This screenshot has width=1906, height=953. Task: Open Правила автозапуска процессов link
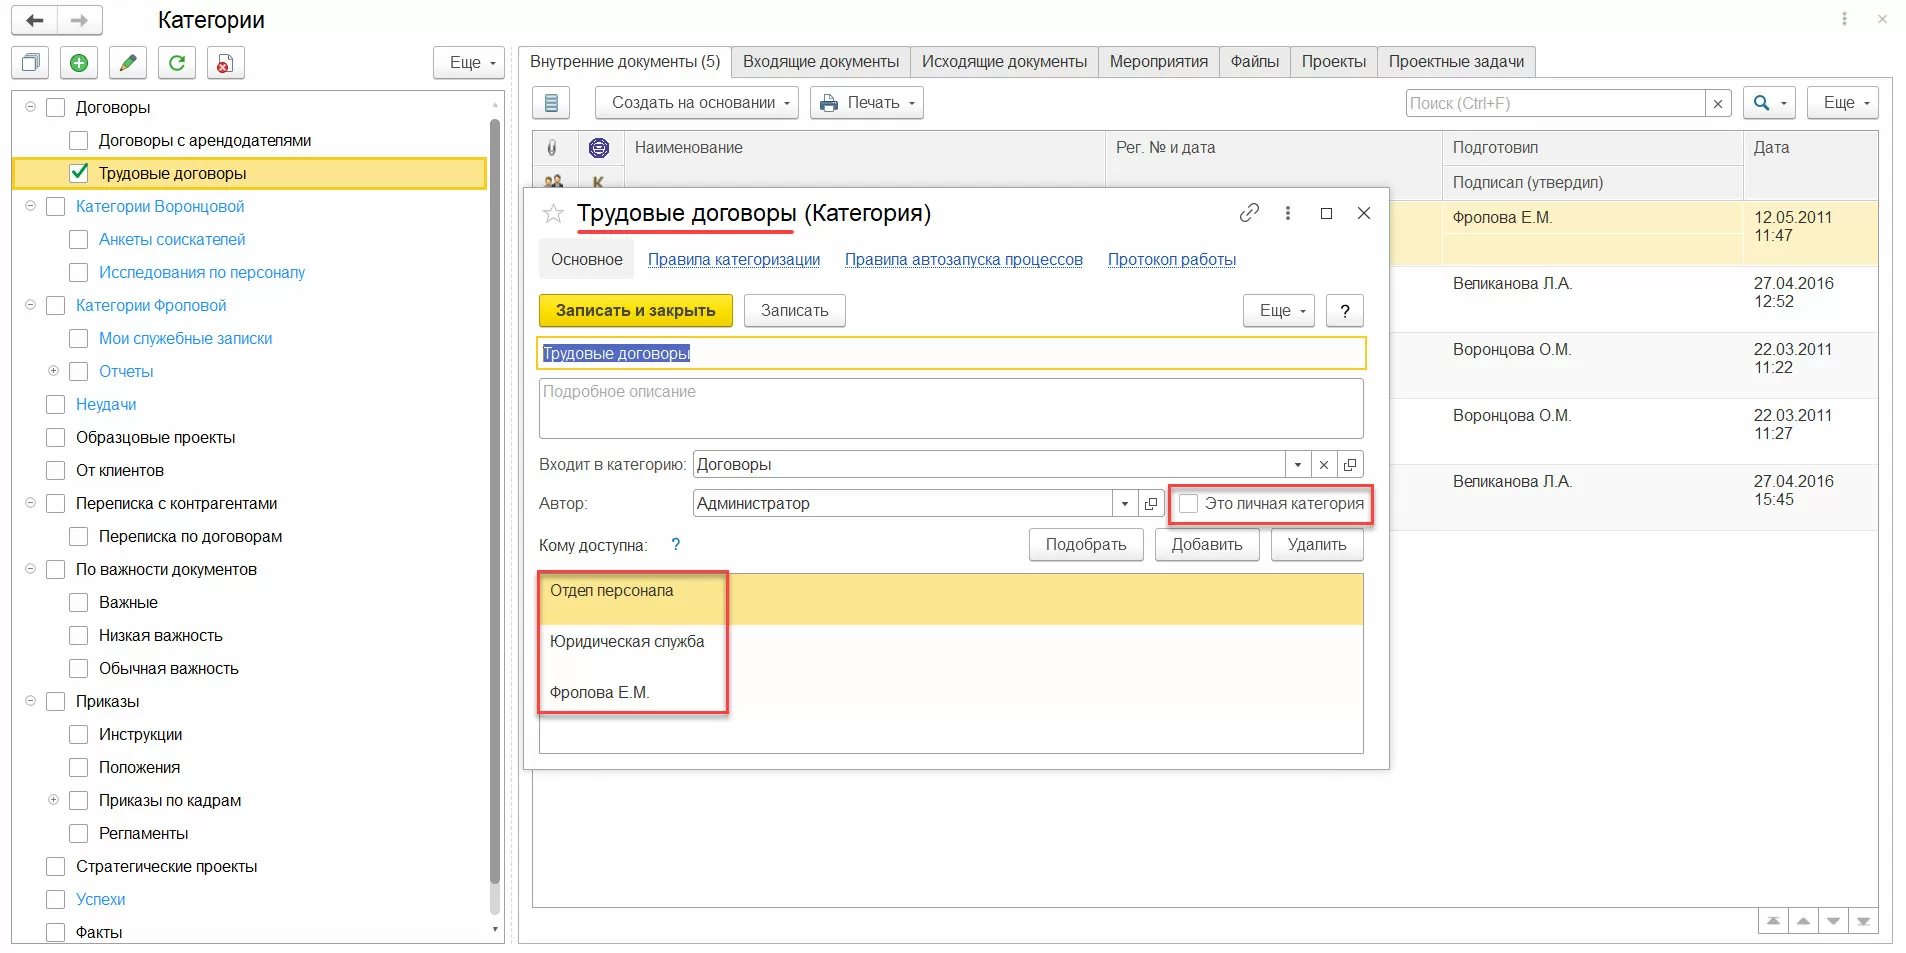[964, 260]
